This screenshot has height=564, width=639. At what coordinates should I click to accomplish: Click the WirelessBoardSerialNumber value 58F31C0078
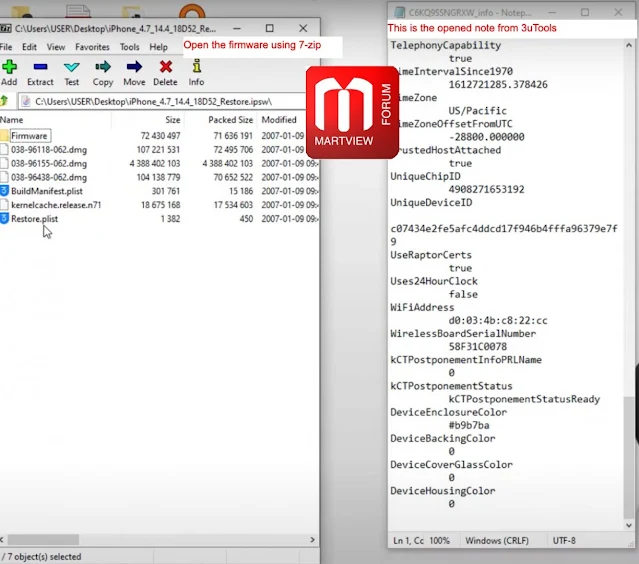[478, 347]
